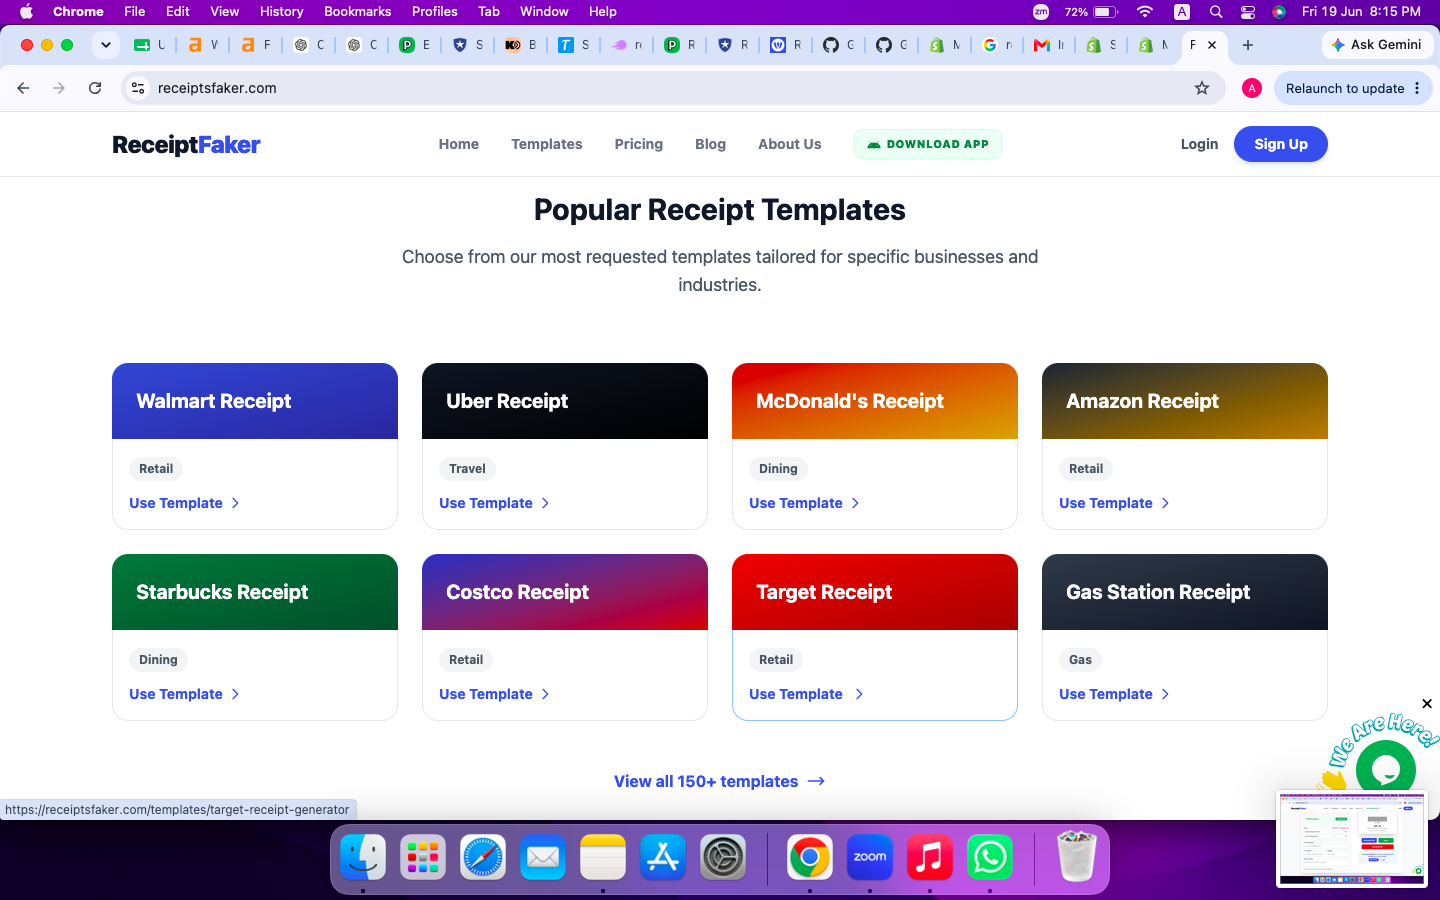Open the Apple menu

(x=27, y=12)
